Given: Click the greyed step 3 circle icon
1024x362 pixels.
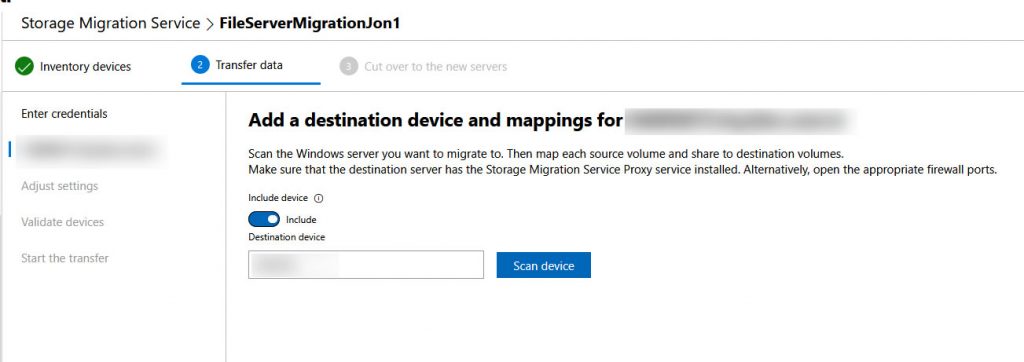Looking at the screenshot, I should (x=349, y=67).
